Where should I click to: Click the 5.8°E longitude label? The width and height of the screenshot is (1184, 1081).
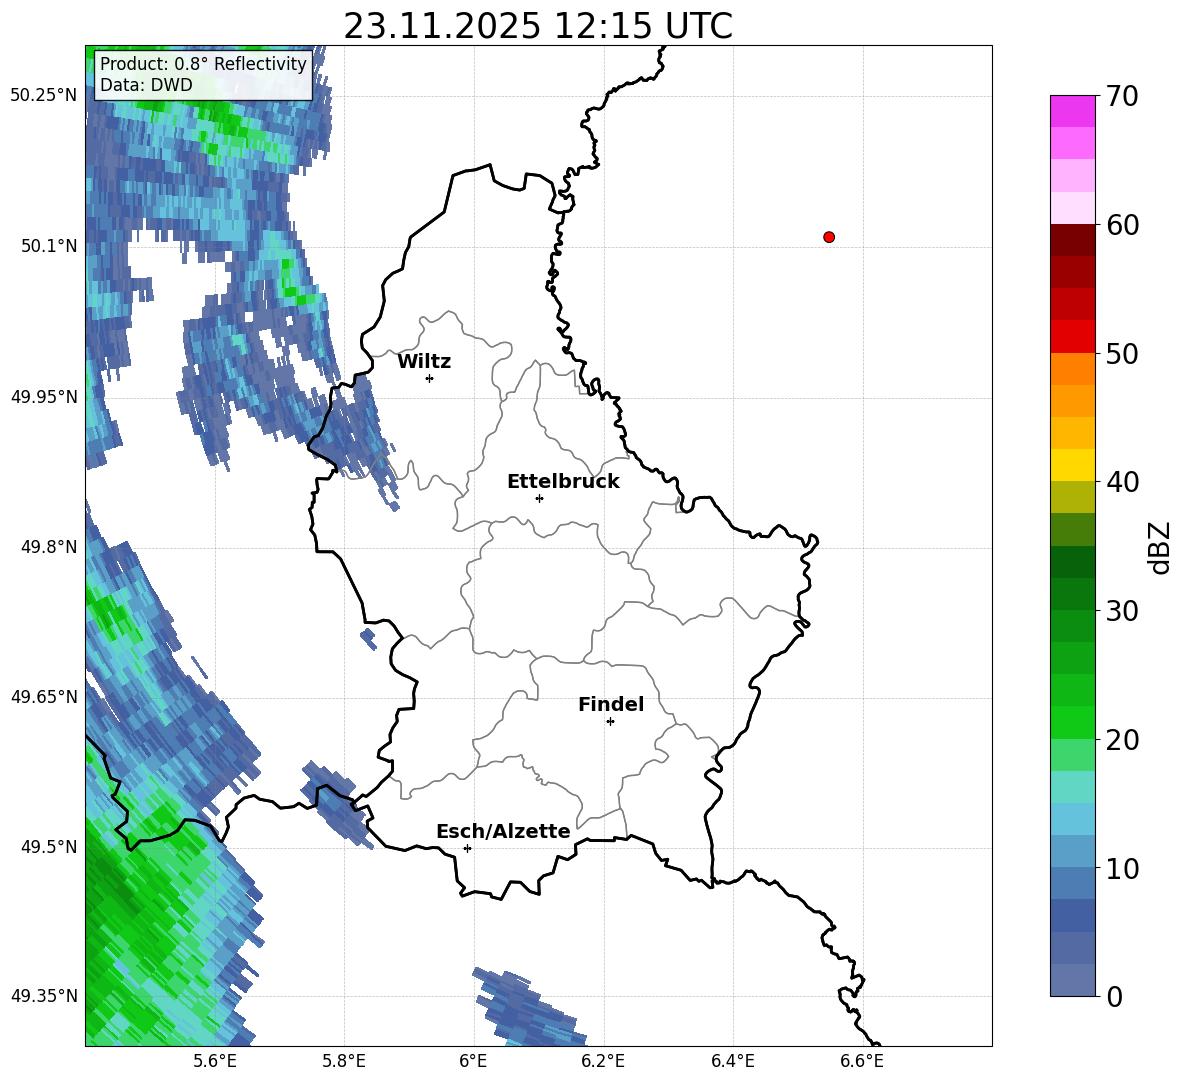coord(344,1062)
